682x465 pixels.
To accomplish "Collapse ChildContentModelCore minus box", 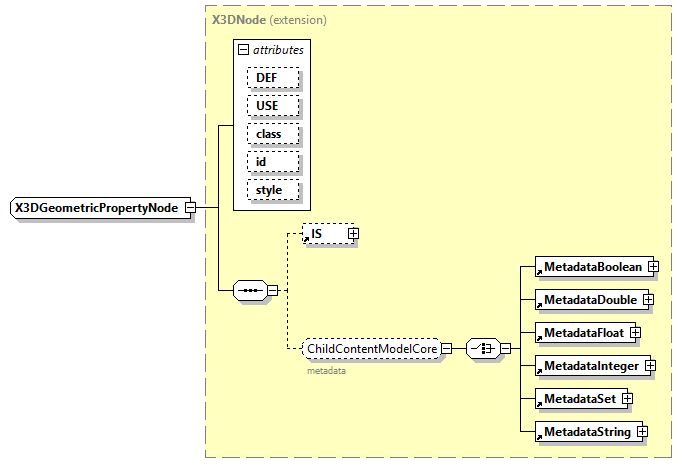I will click(447, 348).
